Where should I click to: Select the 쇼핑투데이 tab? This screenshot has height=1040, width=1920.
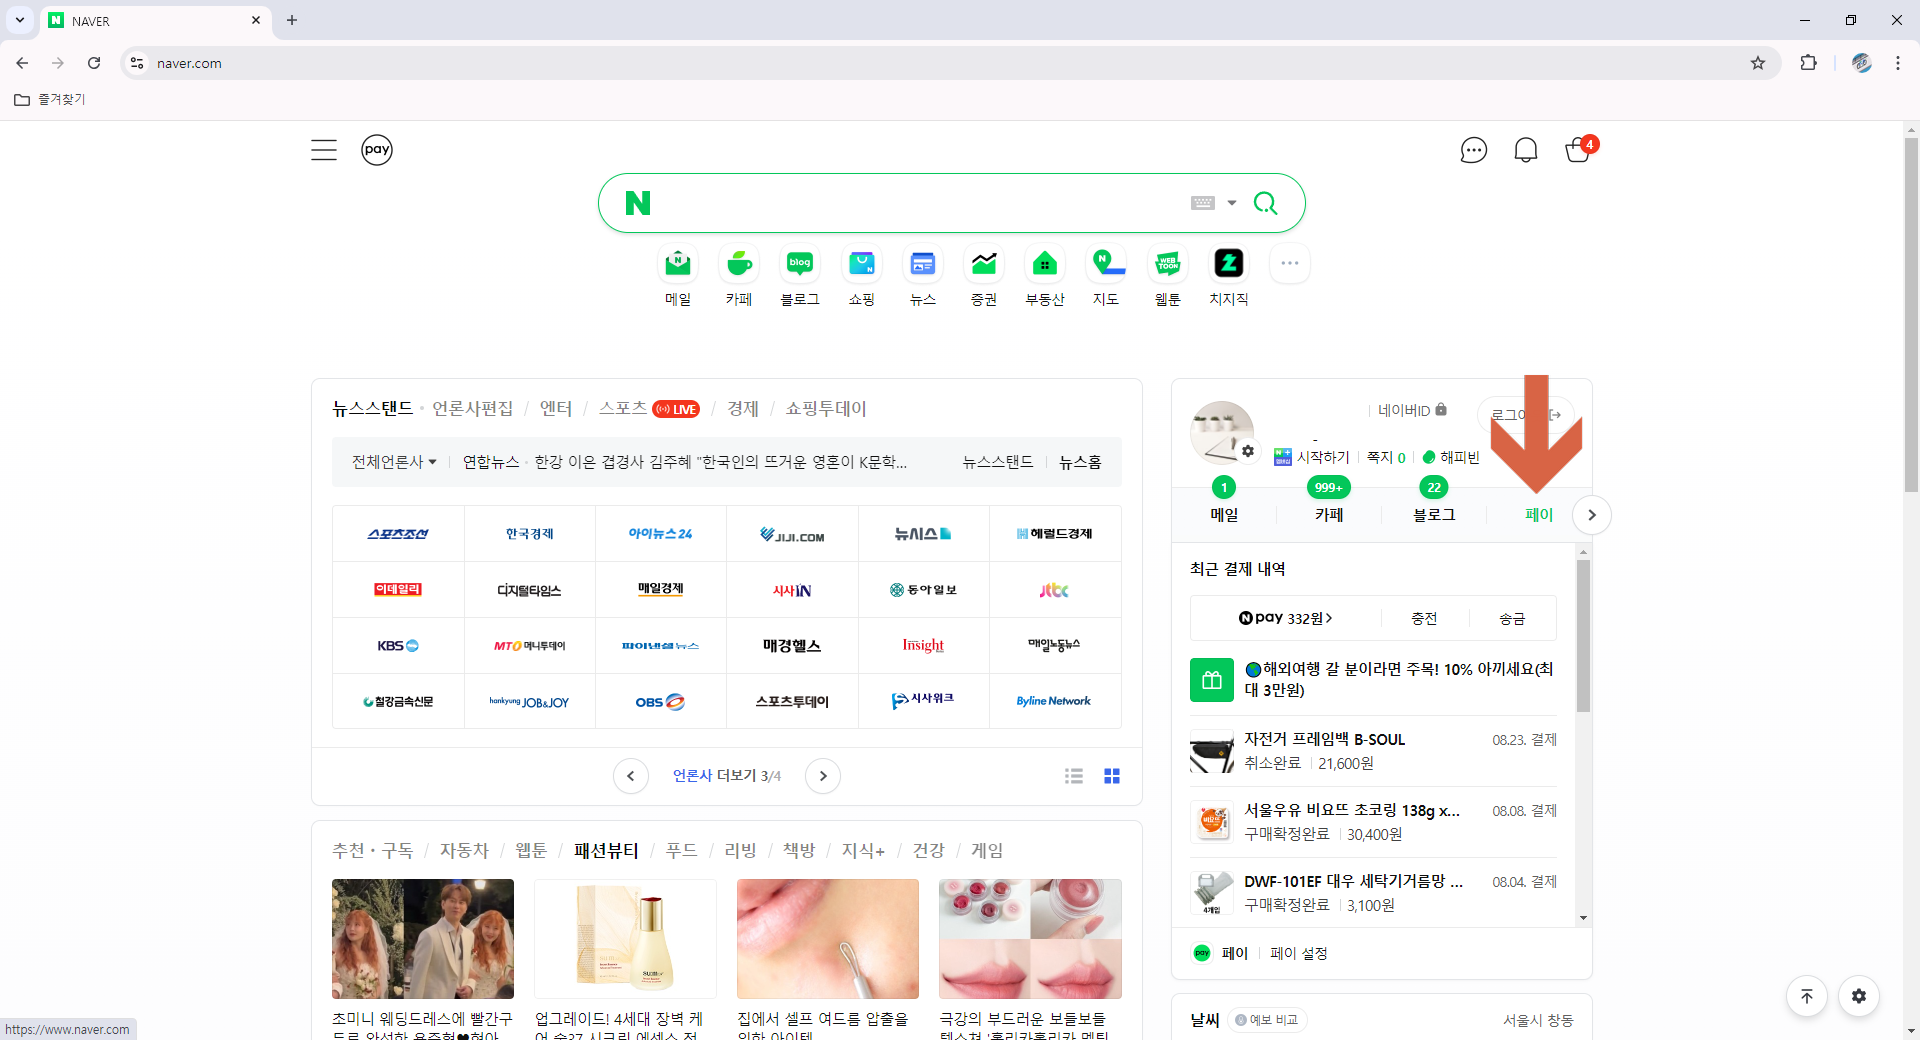click(x=826, y=408)
